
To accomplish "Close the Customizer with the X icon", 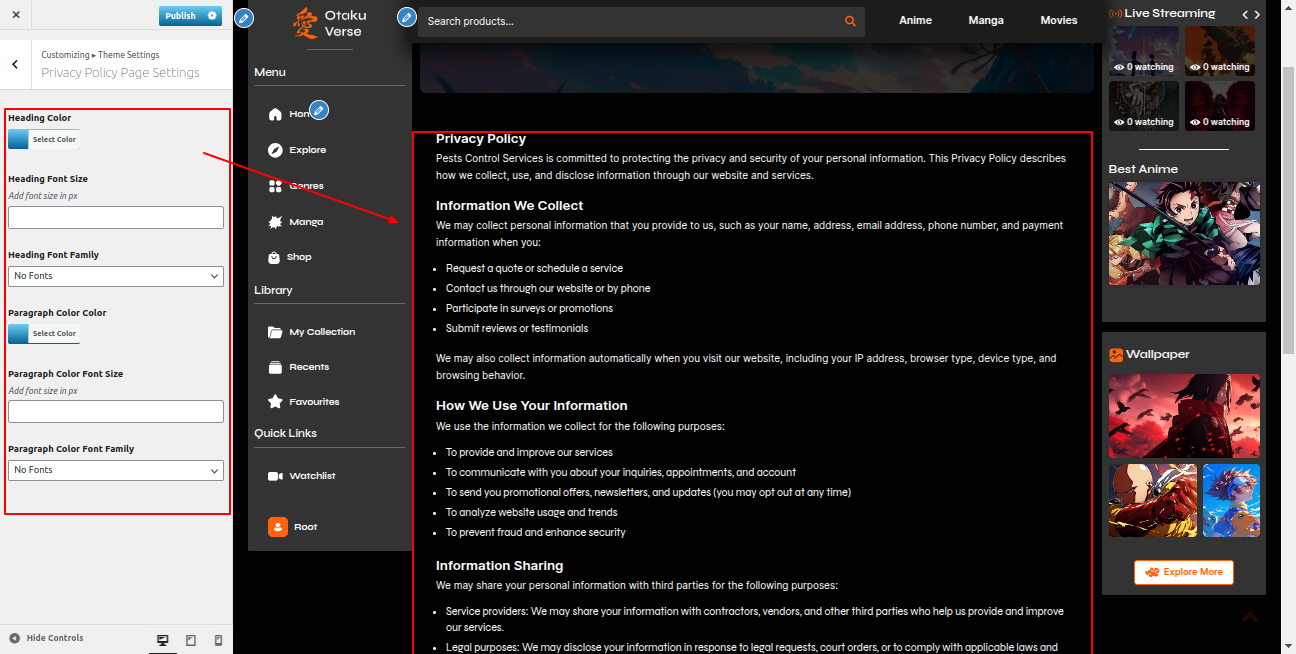I will pyautogui.click(x=16, y=16).
